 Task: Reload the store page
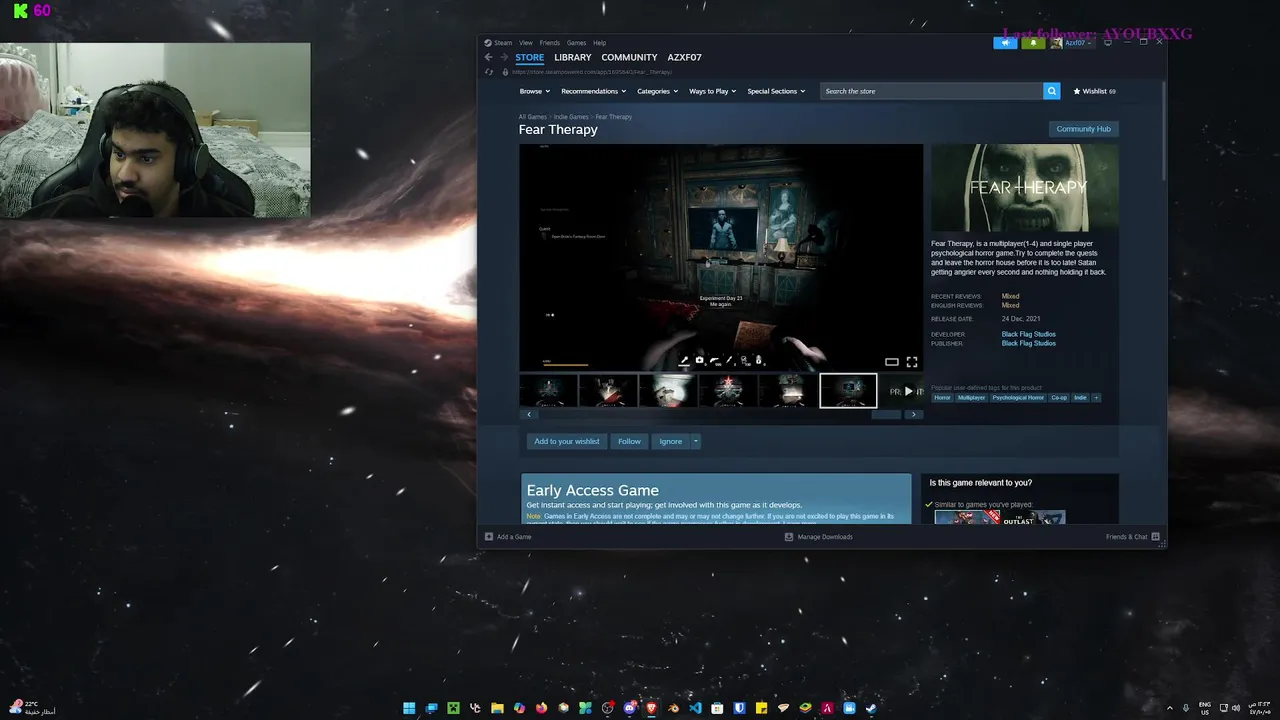coord(489,72)
